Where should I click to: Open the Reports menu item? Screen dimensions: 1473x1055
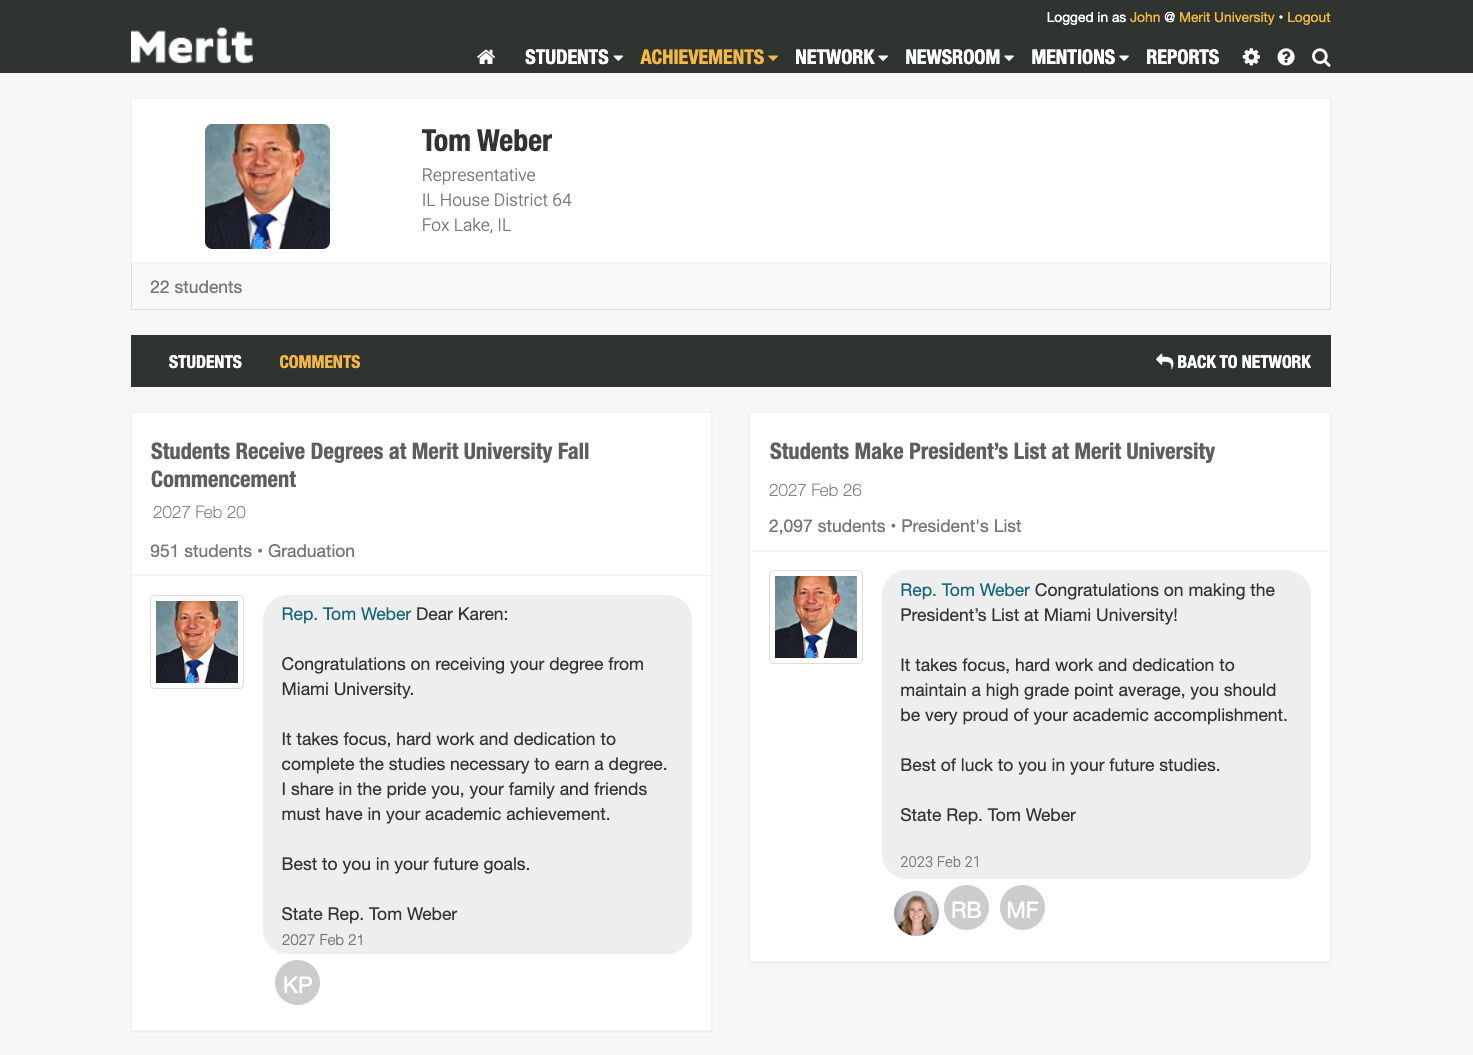pyautogui.click(x=1182, y=57)
